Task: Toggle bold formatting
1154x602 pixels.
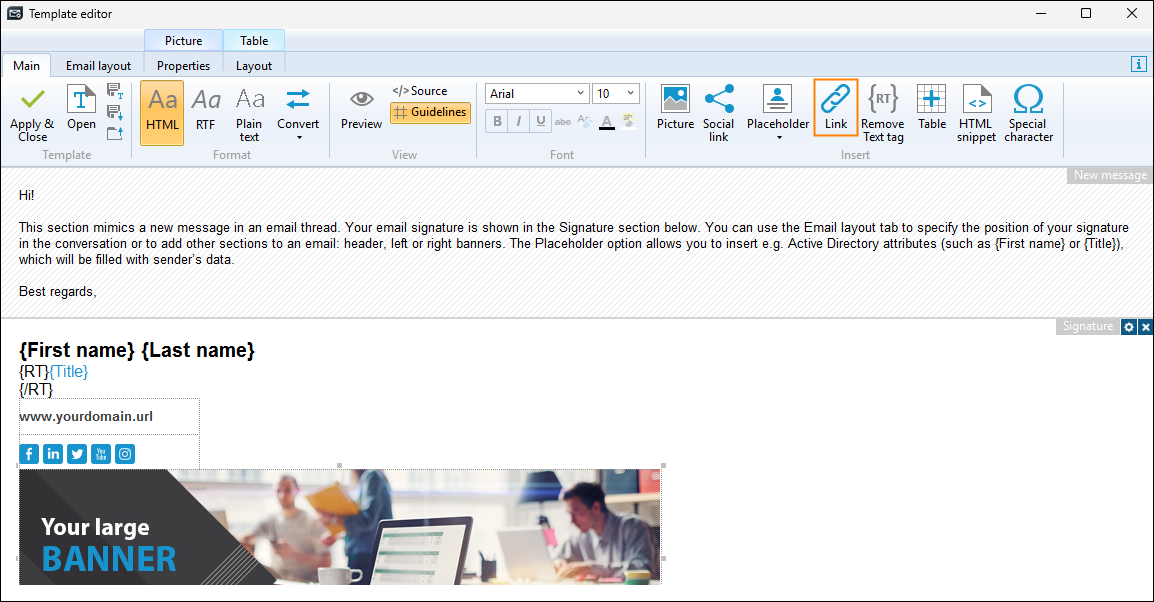Action: coord(497,121)
